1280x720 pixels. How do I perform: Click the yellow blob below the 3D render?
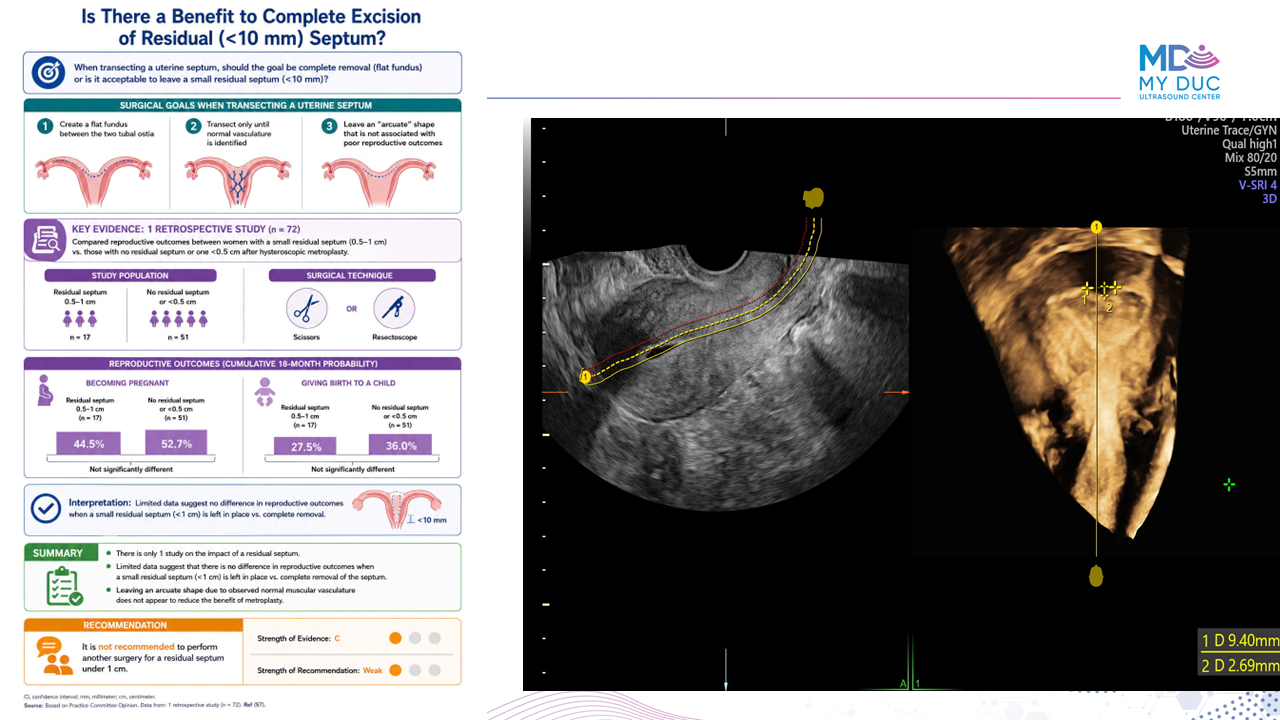pyautogui.click(x=1097, y=575)
